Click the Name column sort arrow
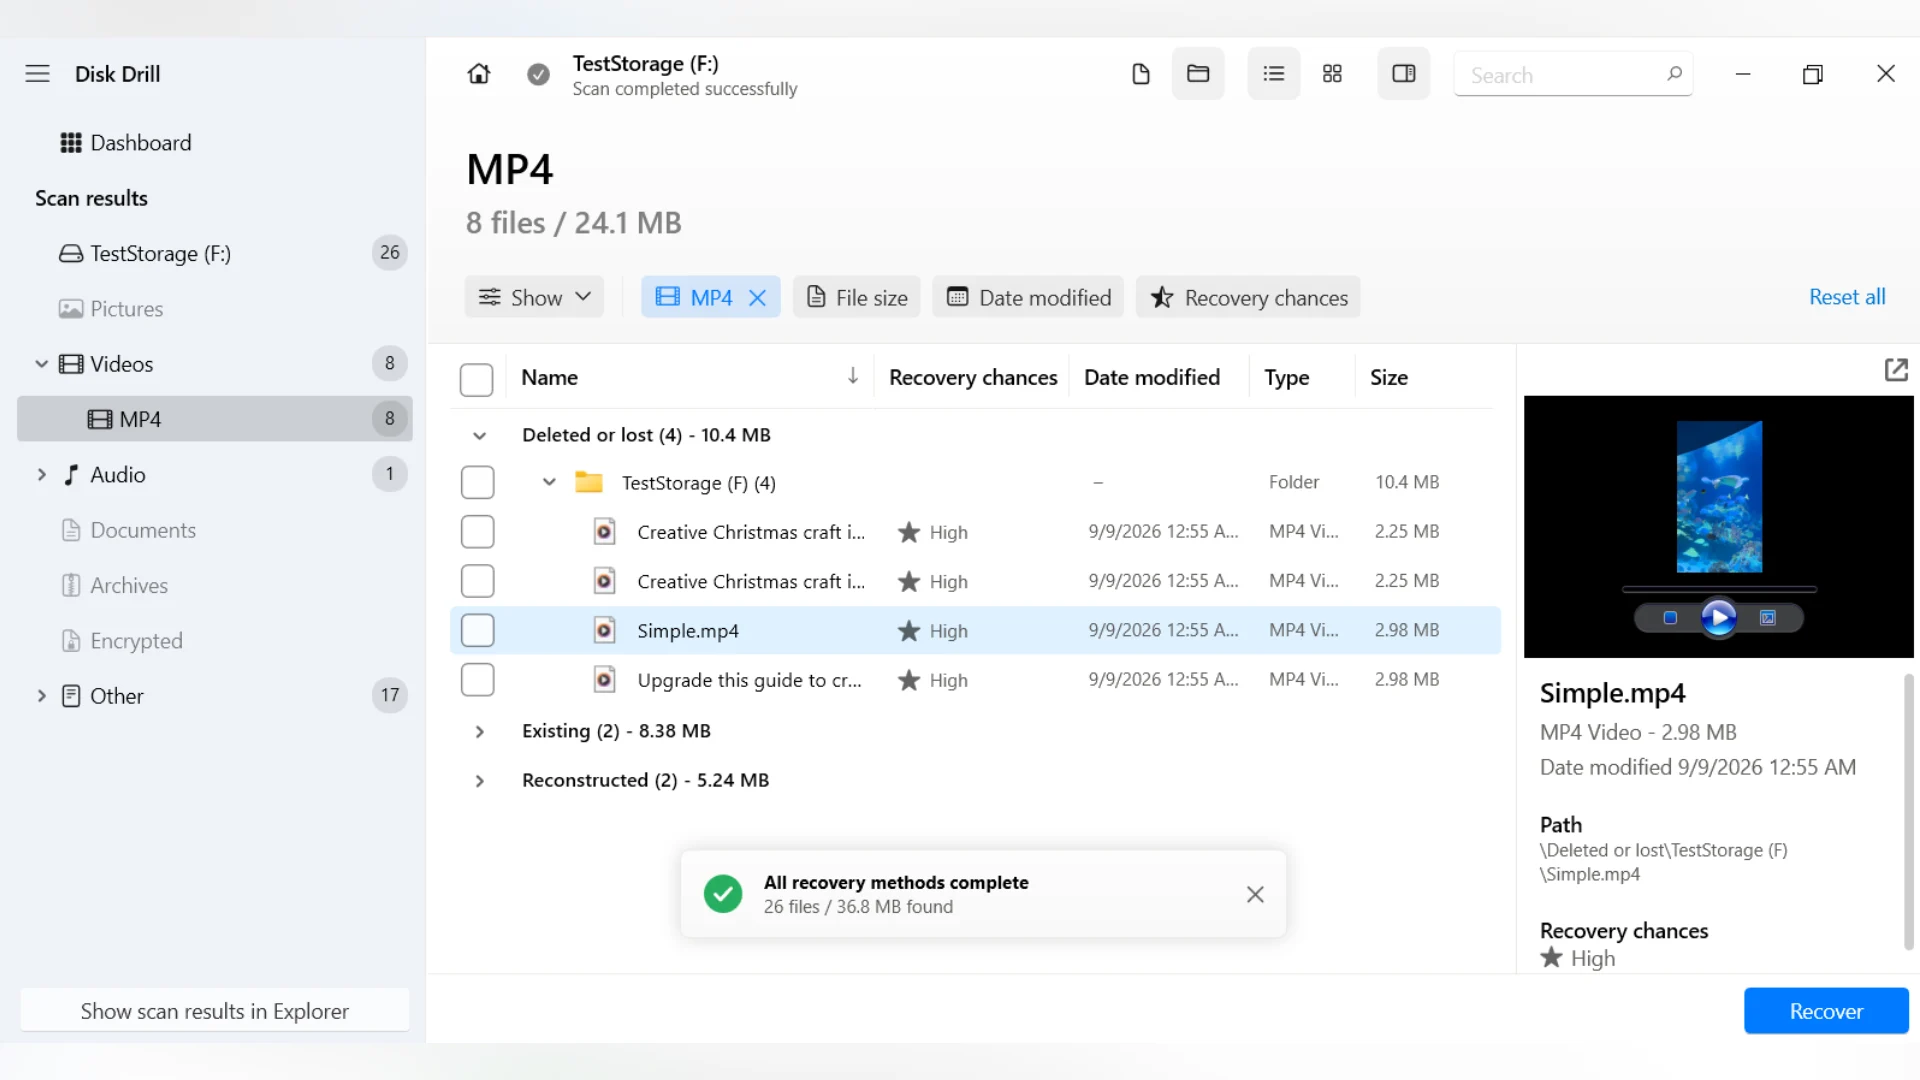The image size is (1920, 1080). [852, 376]
